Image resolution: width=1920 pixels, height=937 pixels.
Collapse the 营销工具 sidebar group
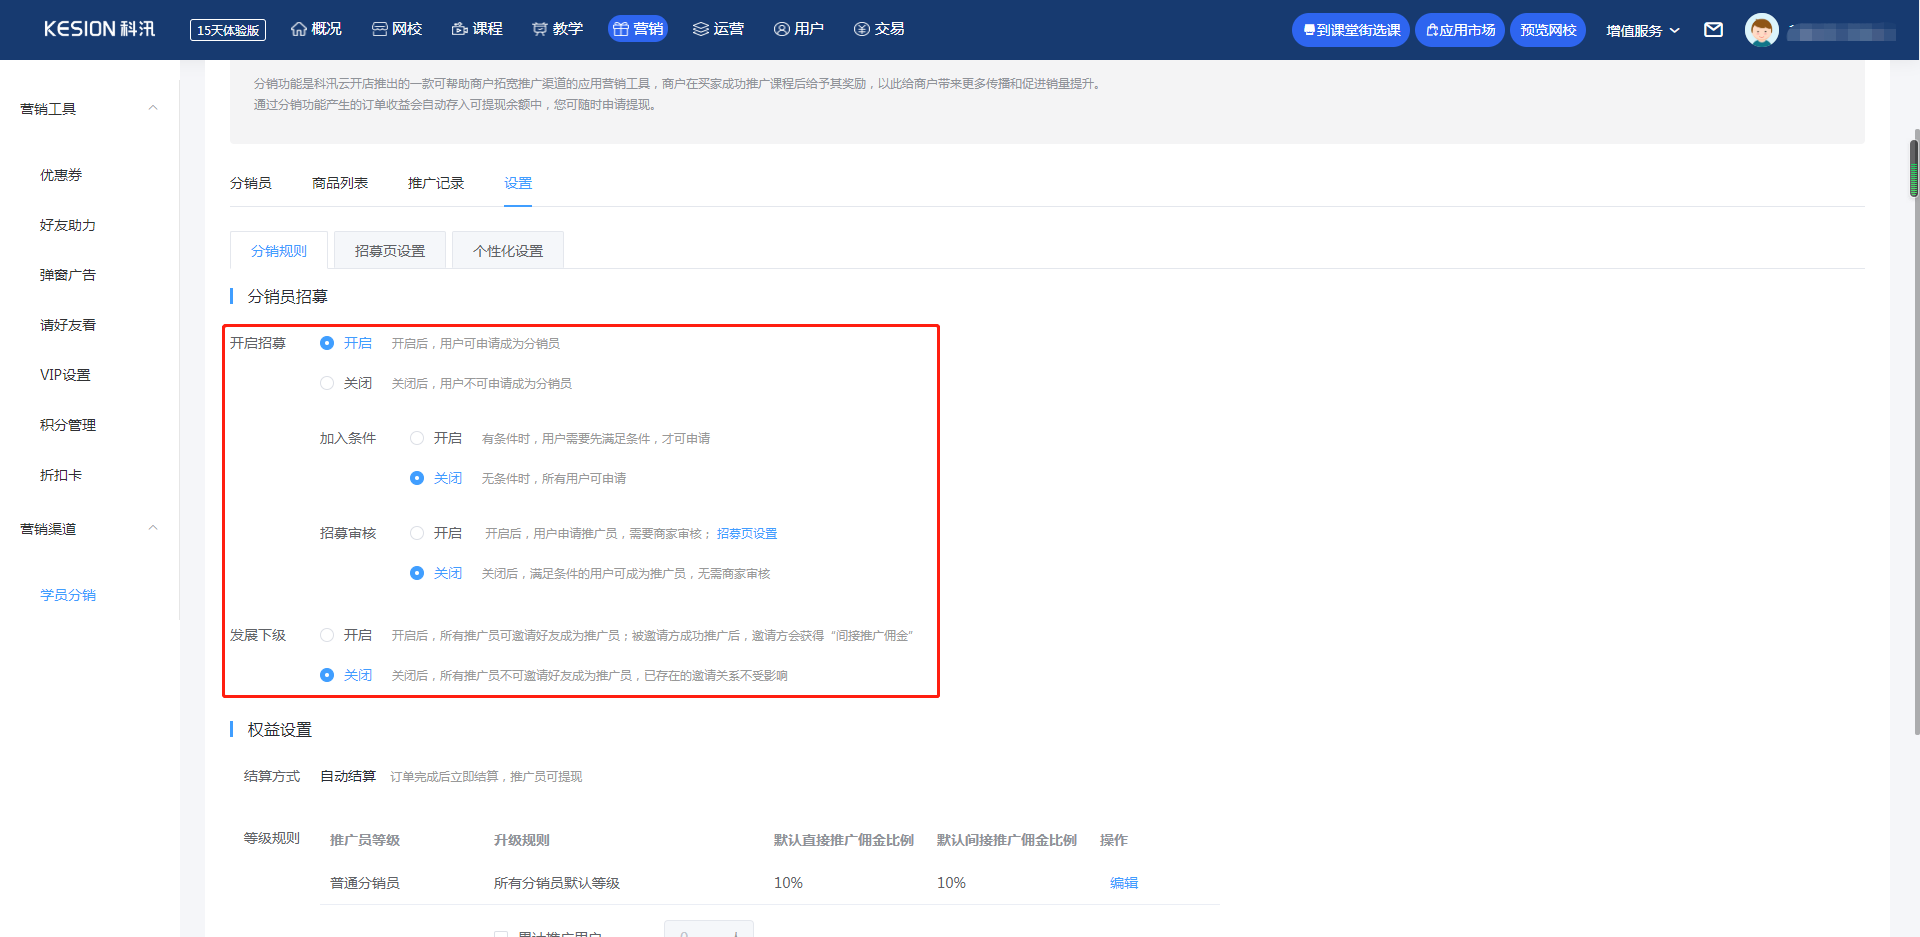pos(153,108)
